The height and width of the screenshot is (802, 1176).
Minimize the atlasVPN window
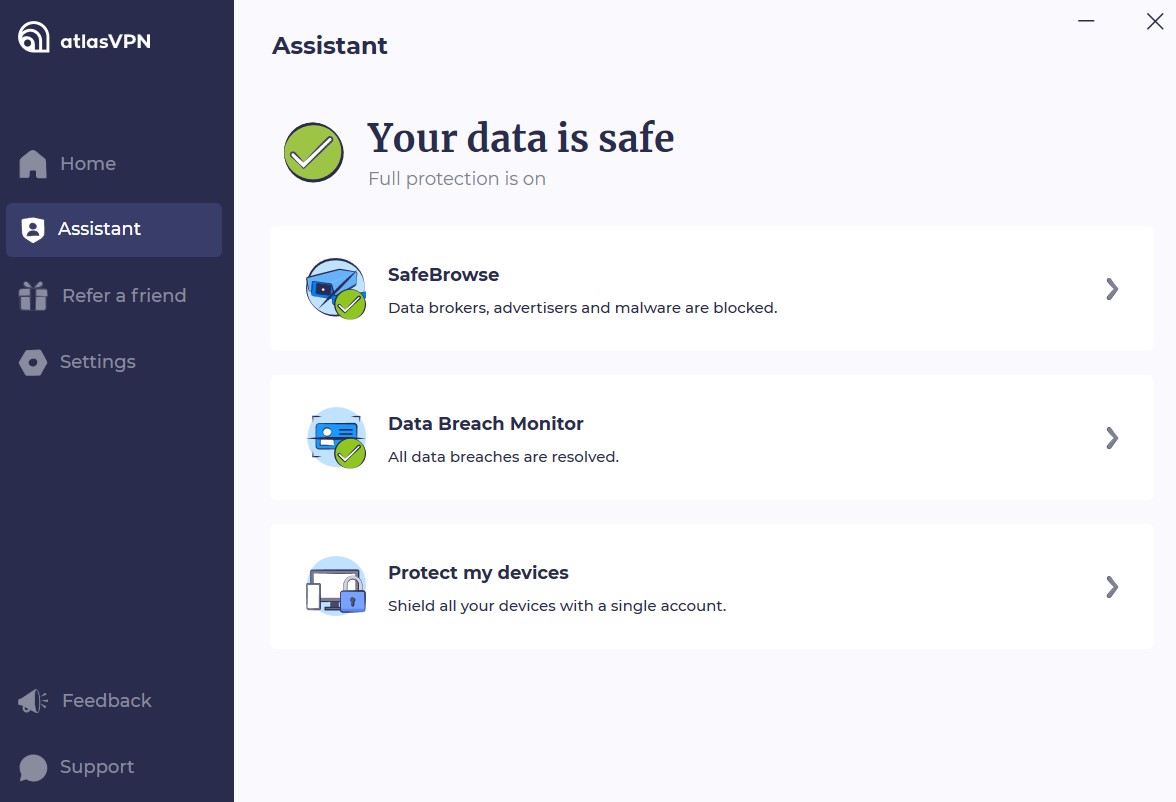click(x=1086, y=21)
